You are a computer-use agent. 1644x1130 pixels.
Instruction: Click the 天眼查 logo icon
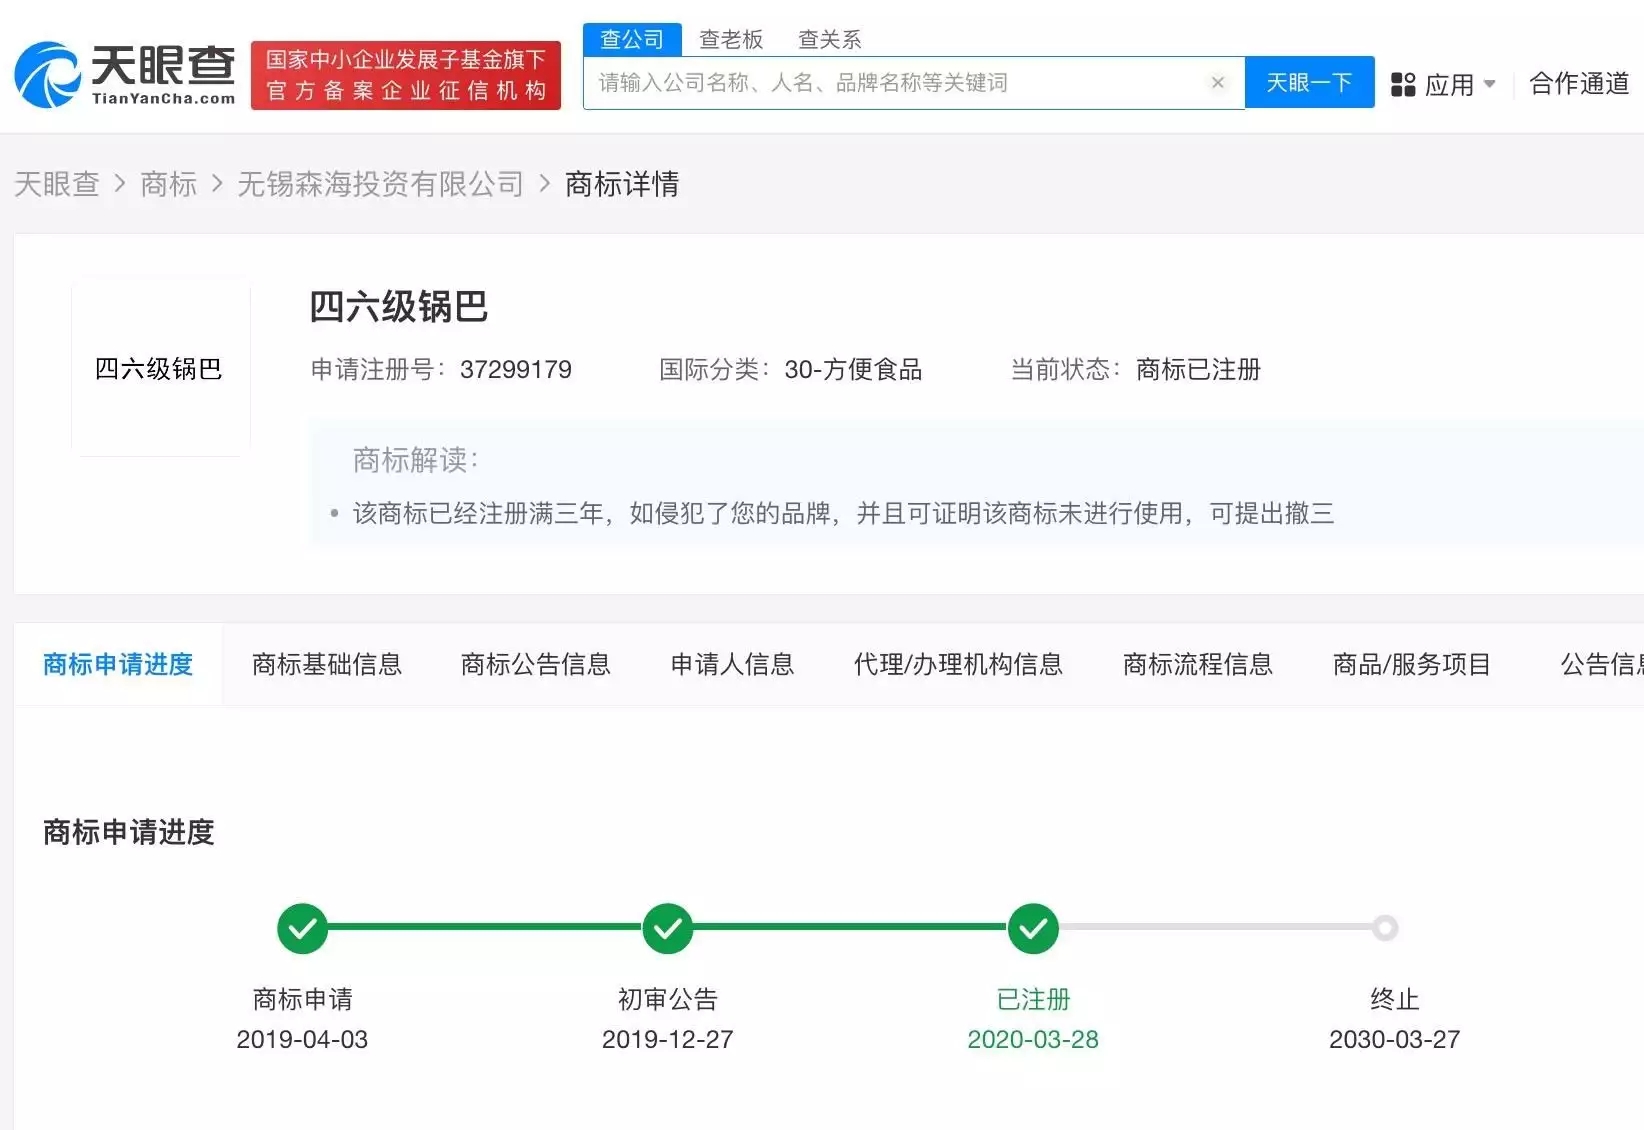click(45, 68)
